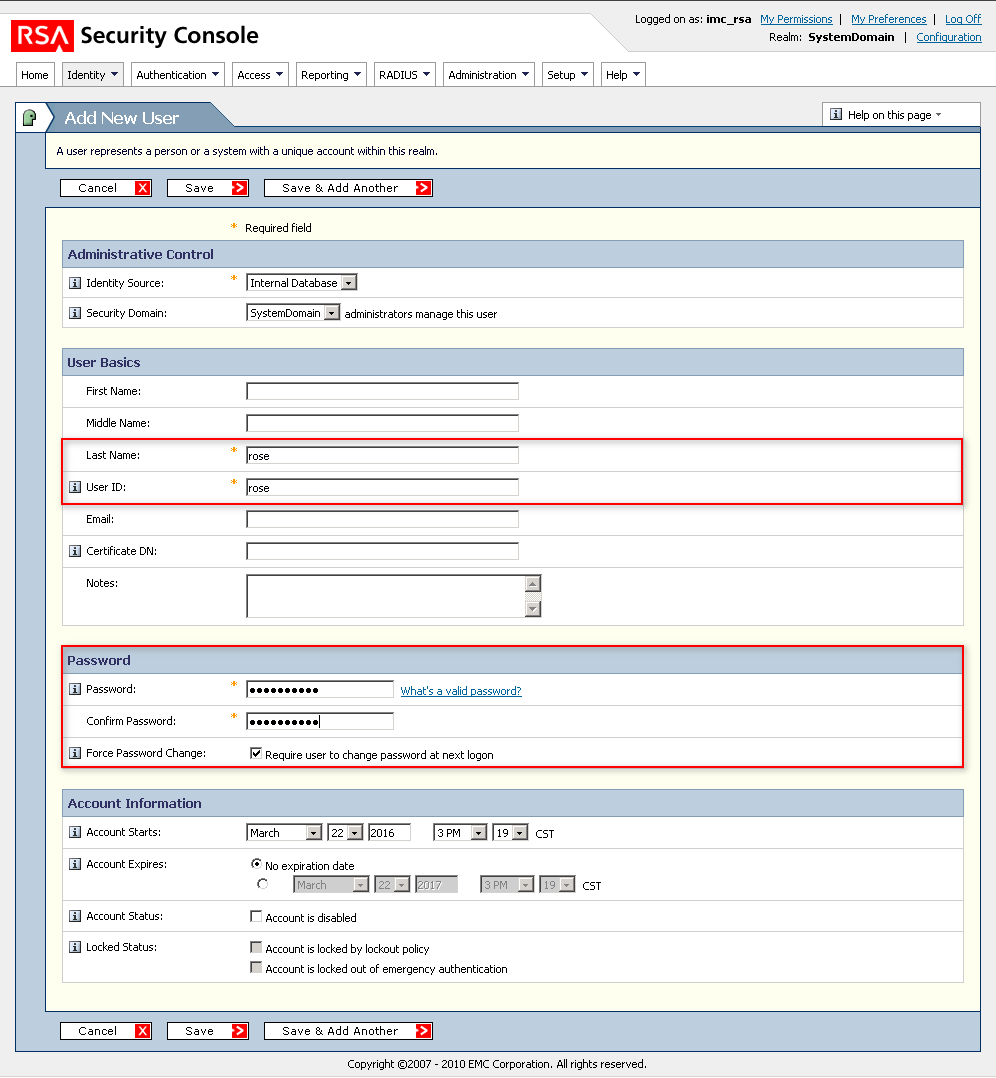Uncheck Require user to change password checkbox

click(256, 754)
